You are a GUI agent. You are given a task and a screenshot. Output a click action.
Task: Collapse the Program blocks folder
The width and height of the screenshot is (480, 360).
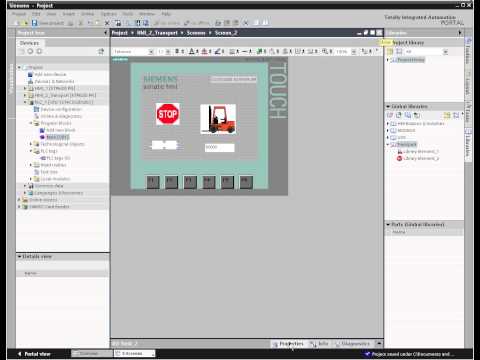point(31,123)
